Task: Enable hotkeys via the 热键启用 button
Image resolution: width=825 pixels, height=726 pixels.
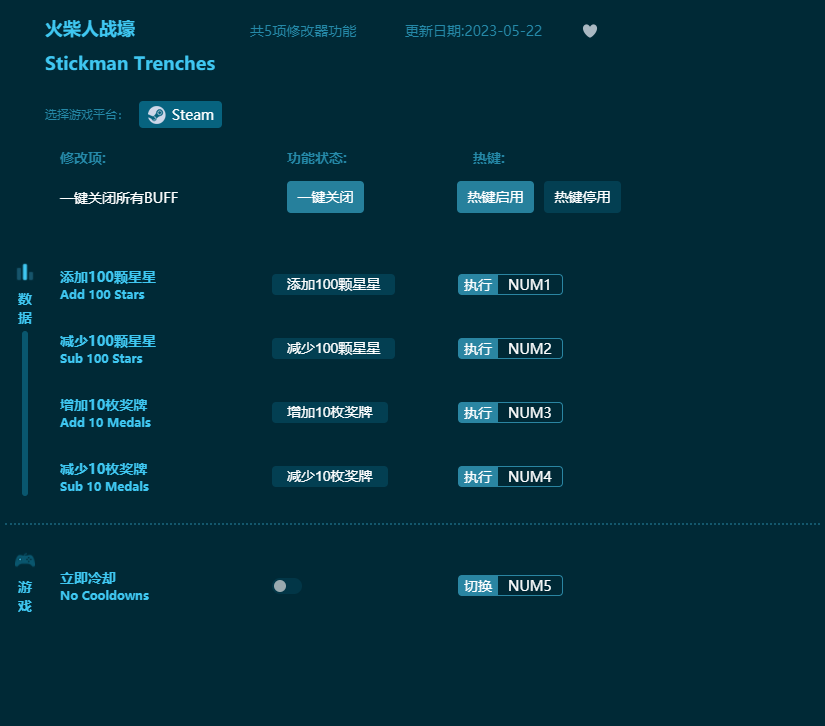Action: (495, 197)
